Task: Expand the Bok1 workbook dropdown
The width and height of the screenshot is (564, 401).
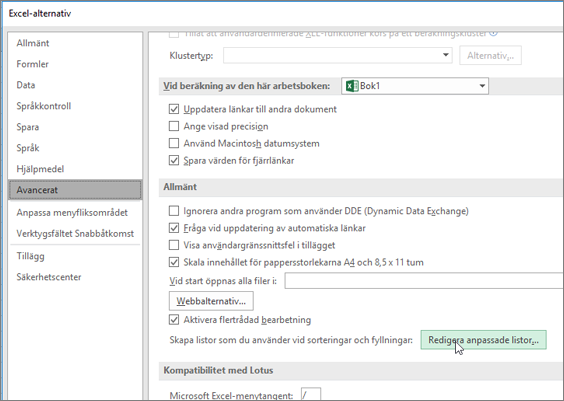Action: coord(415,86)
